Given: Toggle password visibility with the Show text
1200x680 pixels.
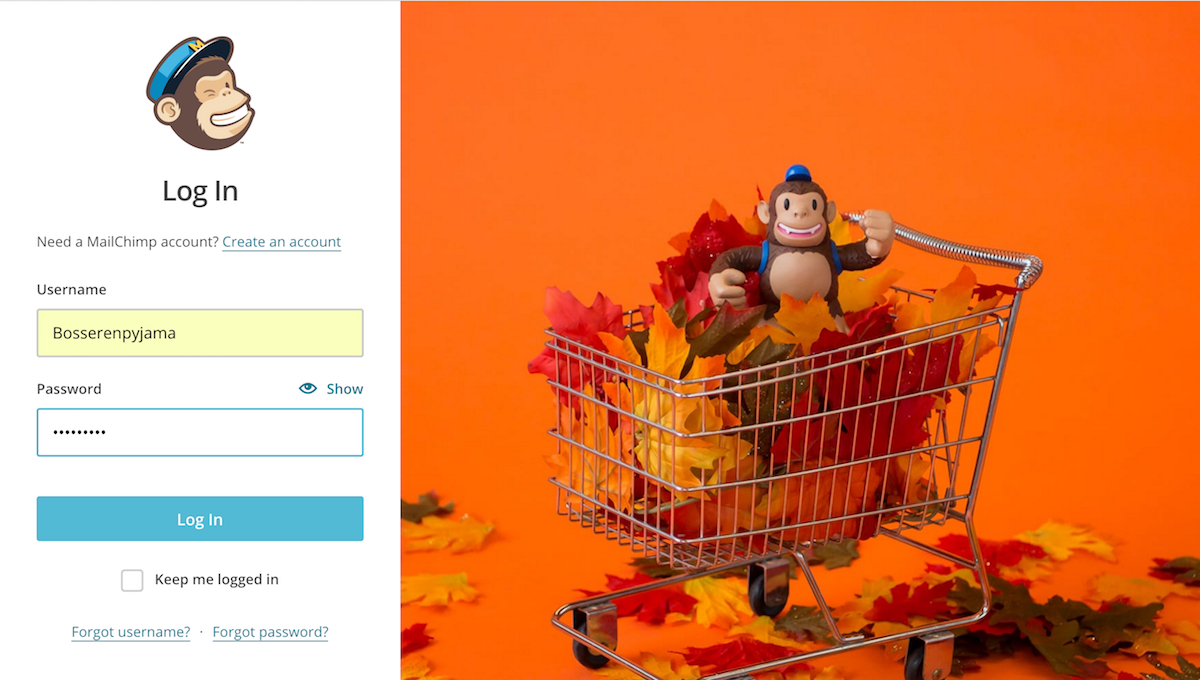Looking at the screenshot, I should pos(345,389).
